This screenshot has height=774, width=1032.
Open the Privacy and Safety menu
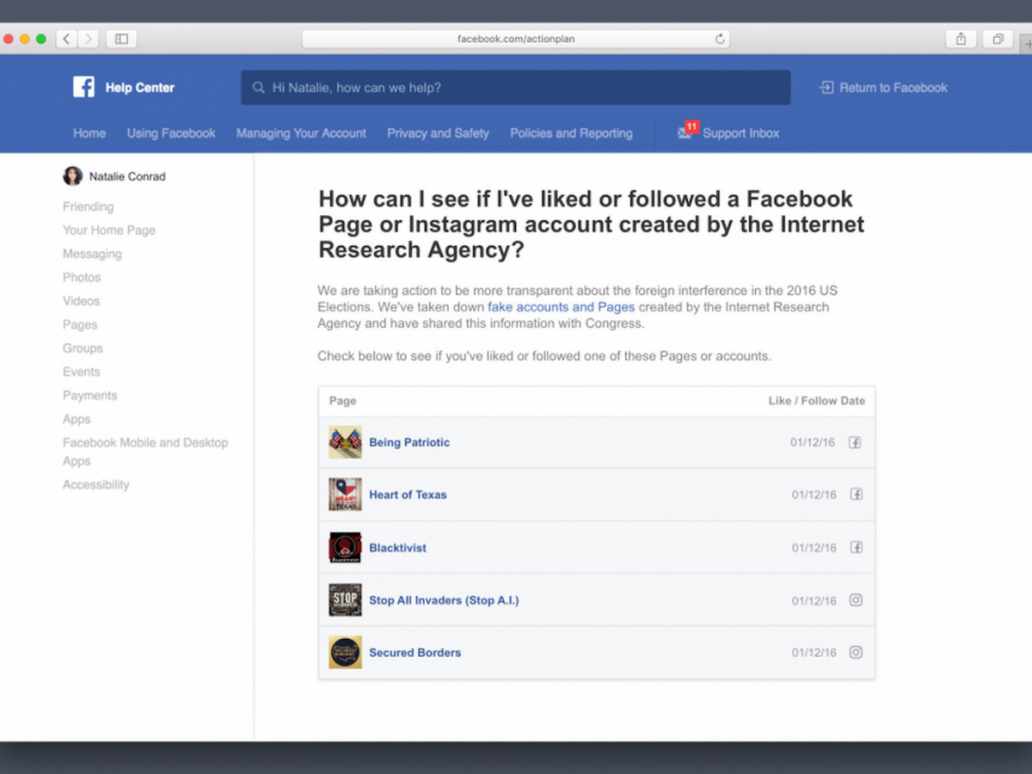point(438,133)
